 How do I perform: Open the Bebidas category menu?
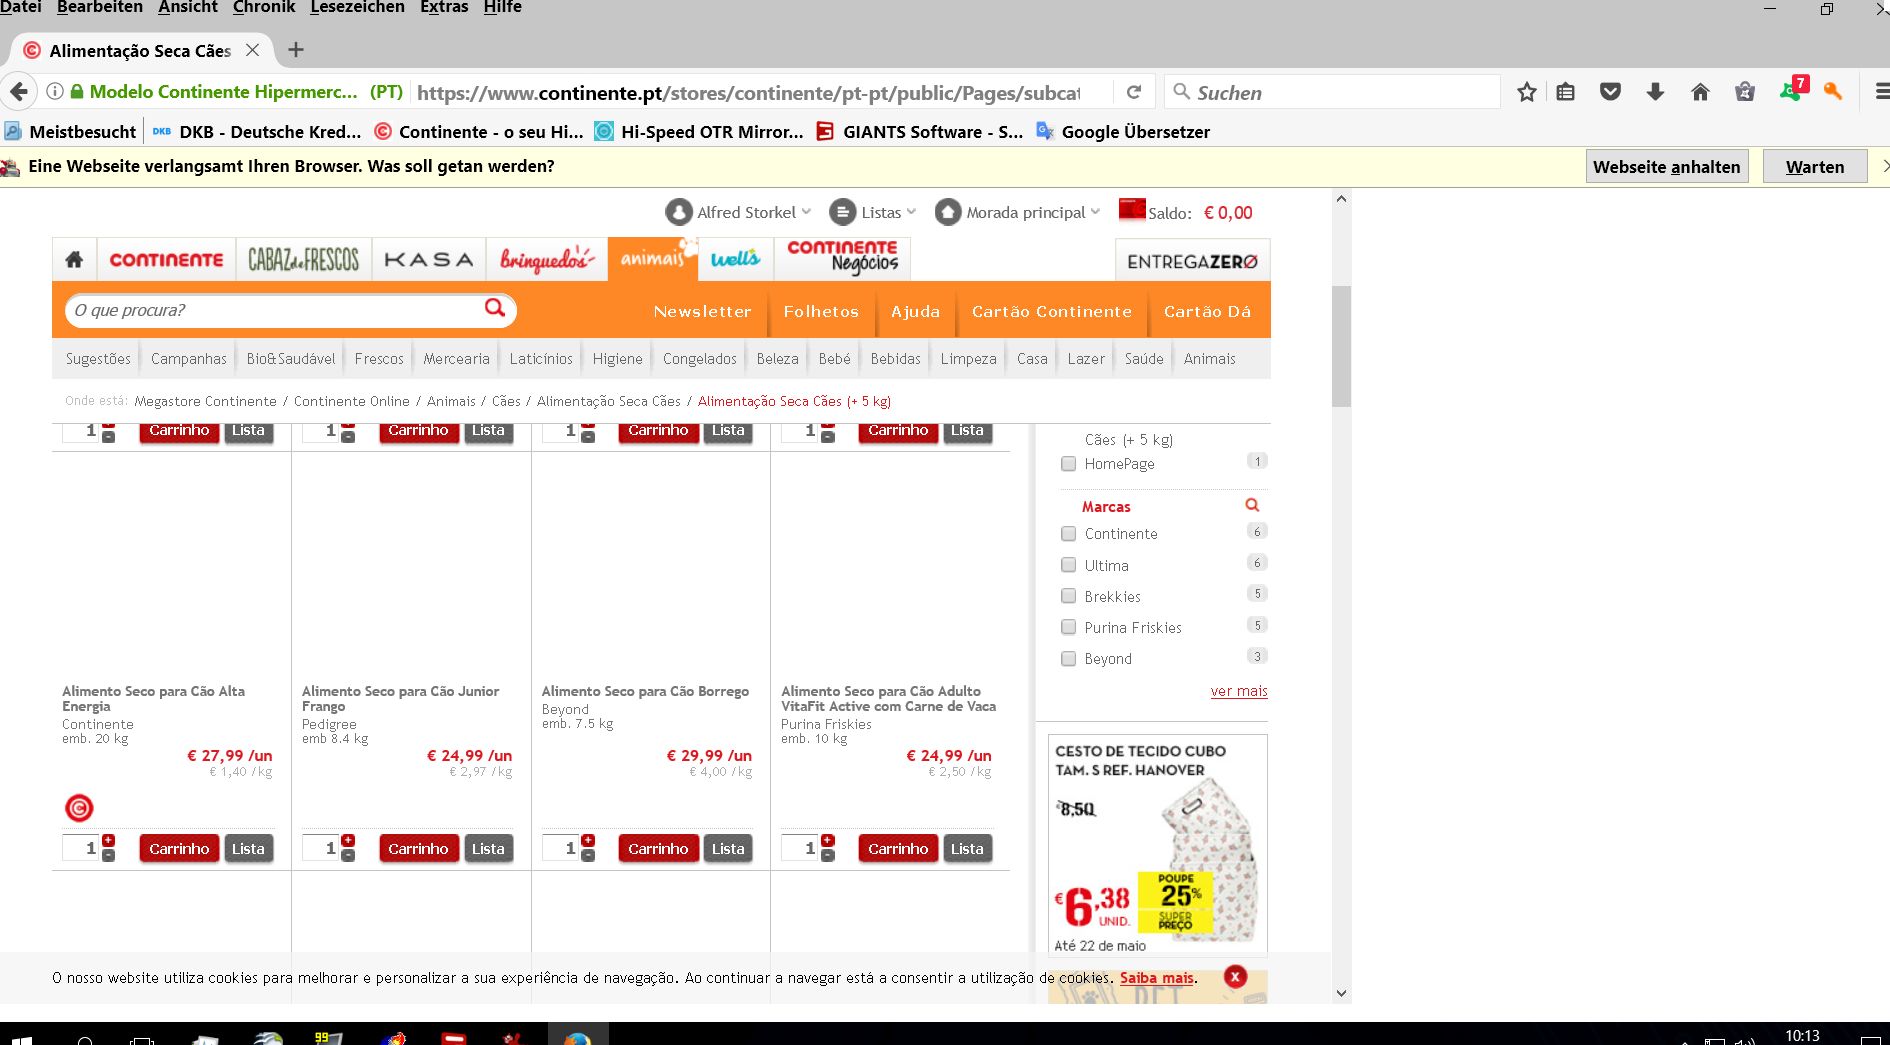tap(895, 359)
